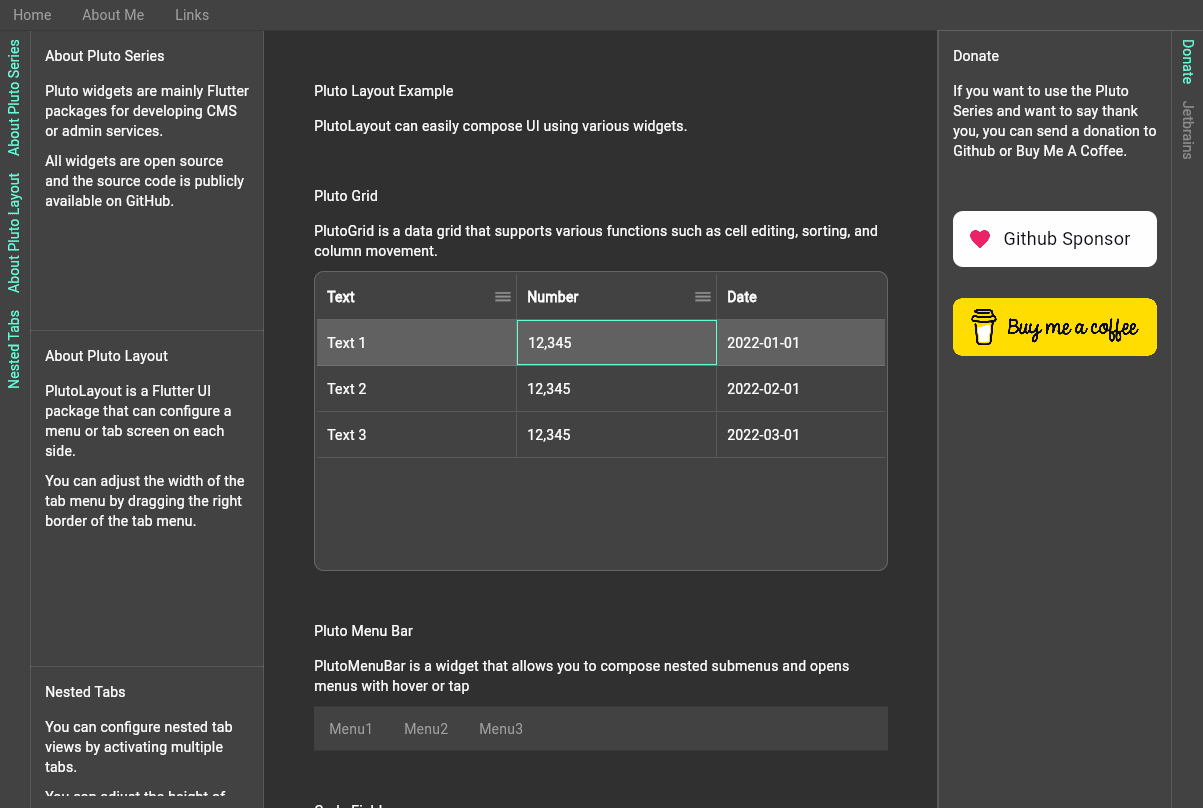This screenshot has width=1203, height=808.
Task: Select the Donate tab on the right
Action: [1188, 62]
